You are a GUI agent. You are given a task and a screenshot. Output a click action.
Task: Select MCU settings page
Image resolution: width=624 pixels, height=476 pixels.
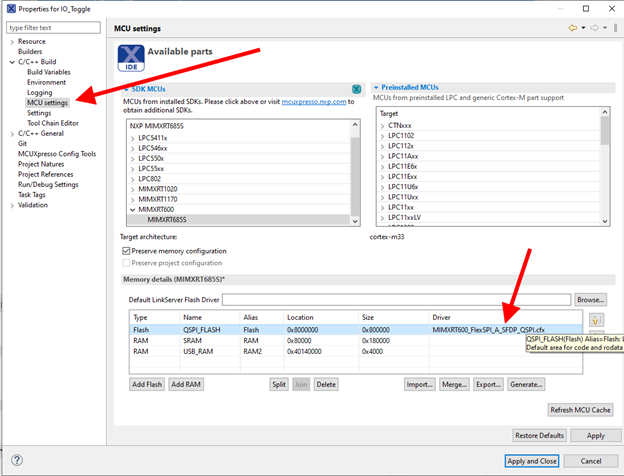pyautogui.click(x=47, y=103)
